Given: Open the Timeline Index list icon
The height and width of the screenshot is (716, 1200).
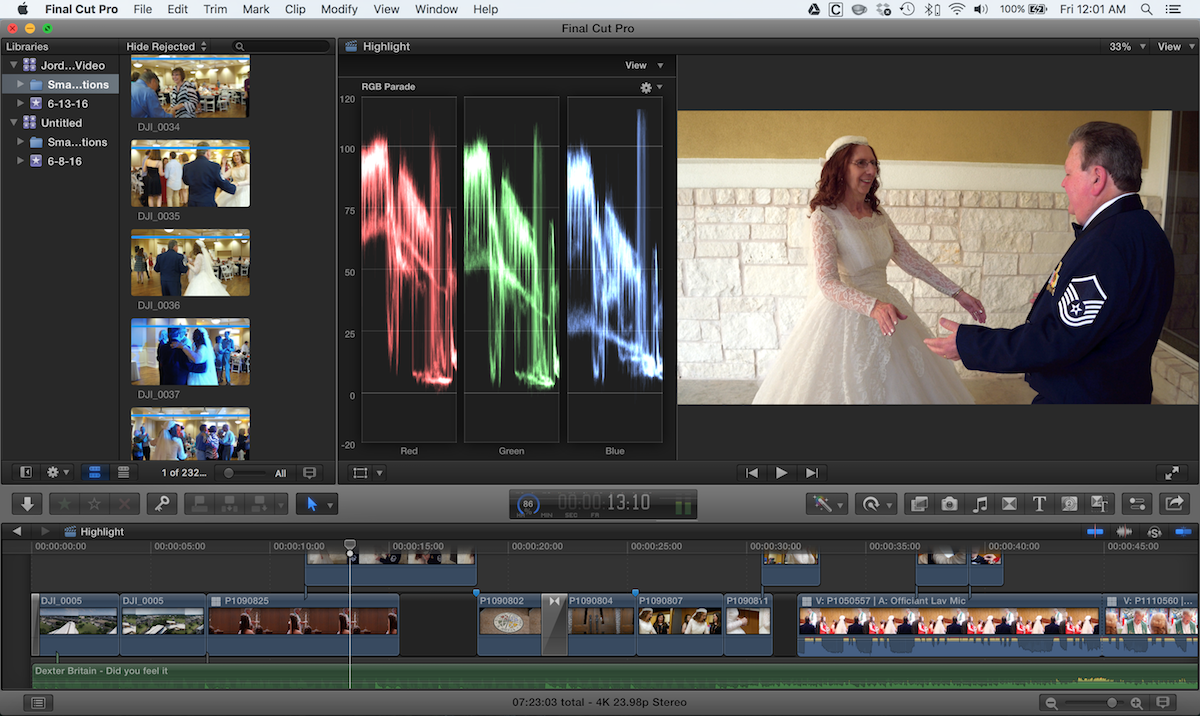Looking at the screenshot, I should [38, 703].
